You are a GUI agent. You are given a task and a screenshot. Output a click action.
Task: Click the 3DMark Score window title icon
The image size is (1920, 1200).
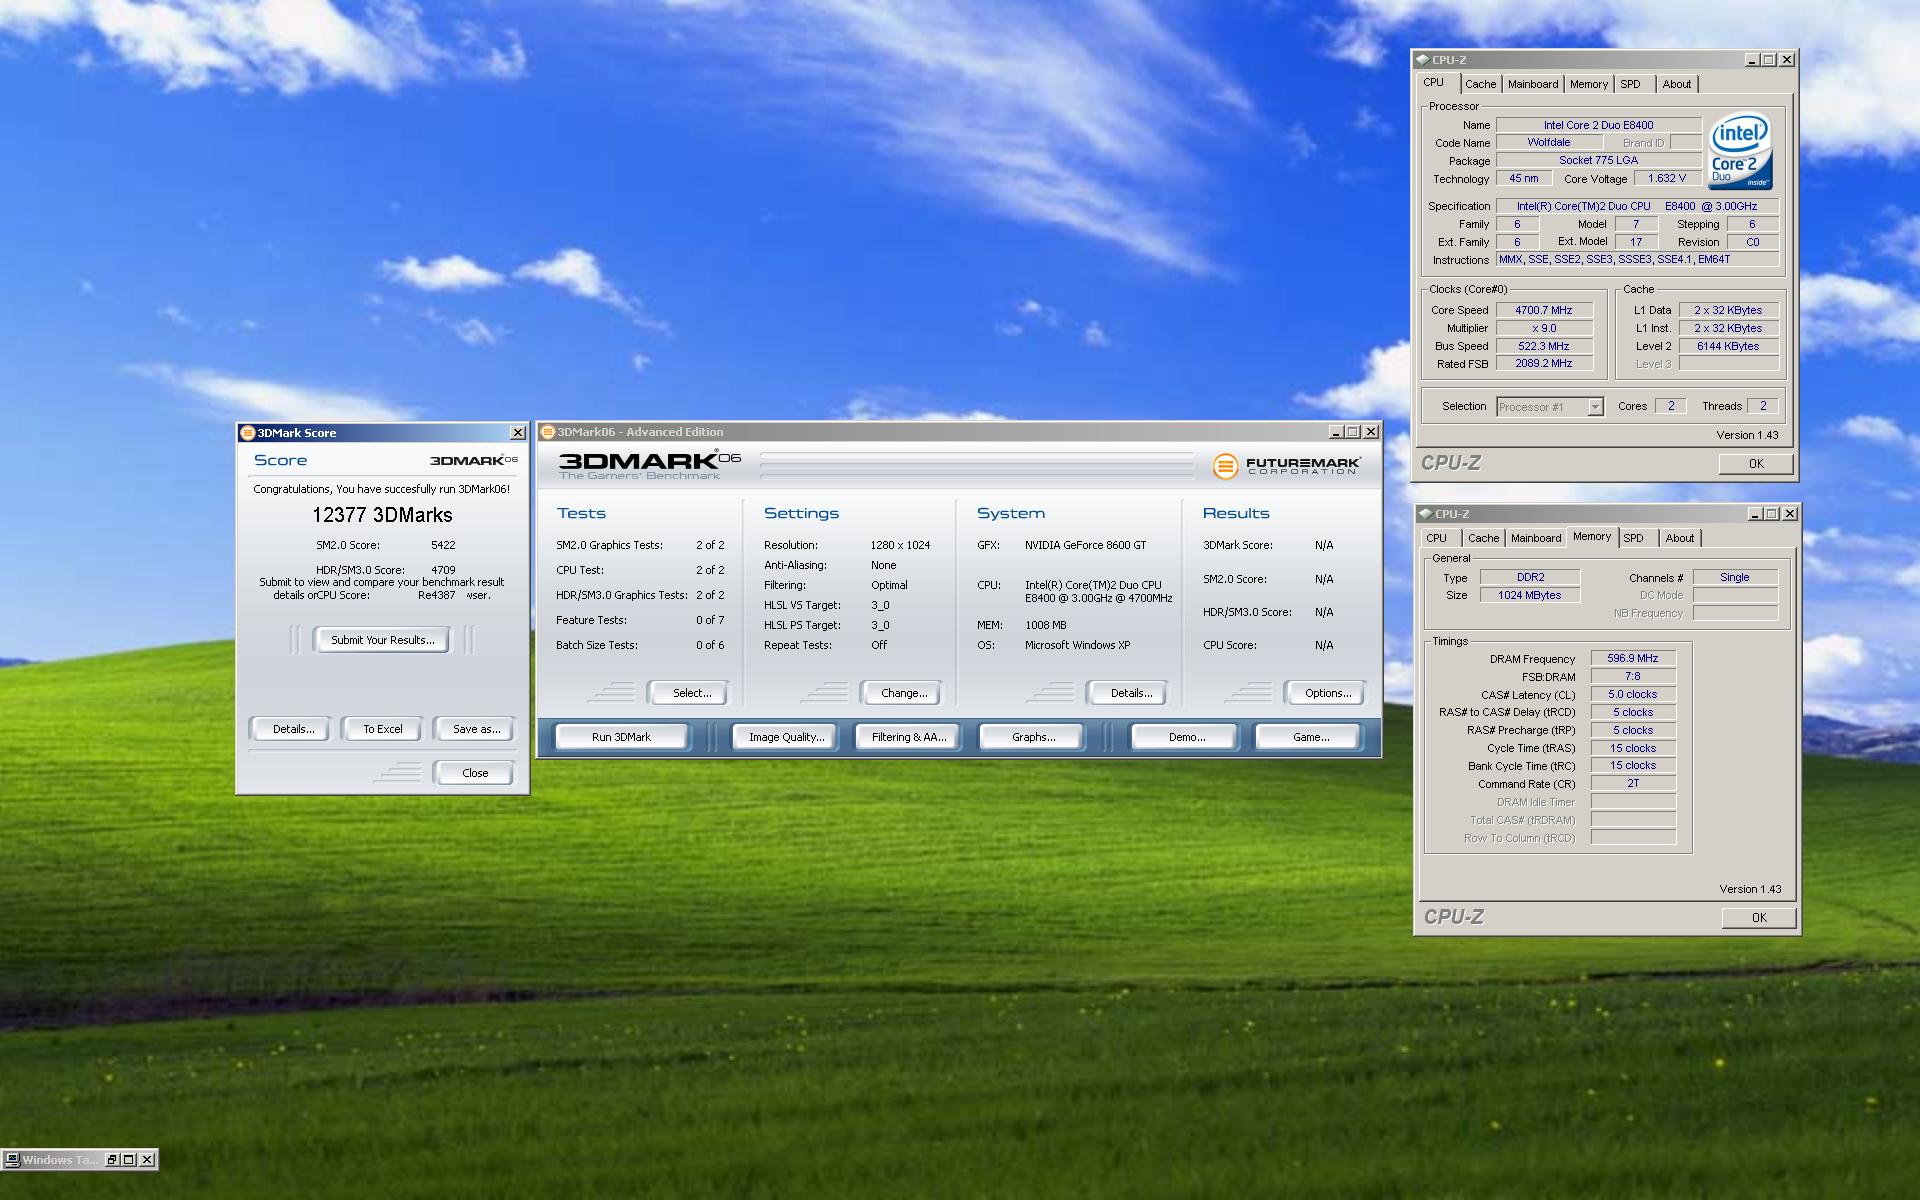[x=248, y=433]
